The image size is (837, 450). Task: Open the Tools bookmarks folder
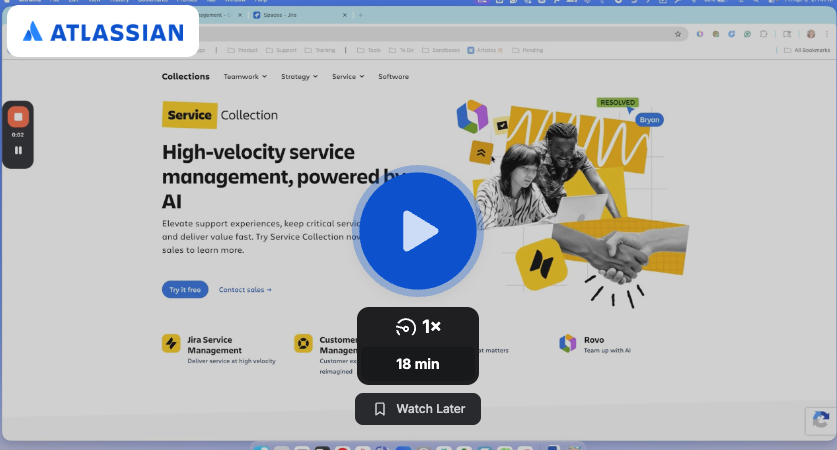(x=369, y=50)
